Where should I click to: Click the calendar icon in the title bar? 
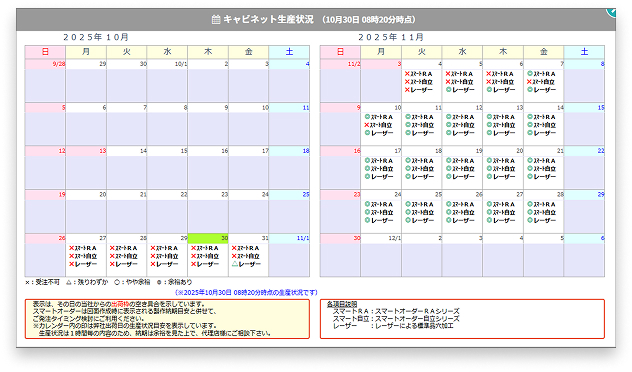(x=216, y=19)
